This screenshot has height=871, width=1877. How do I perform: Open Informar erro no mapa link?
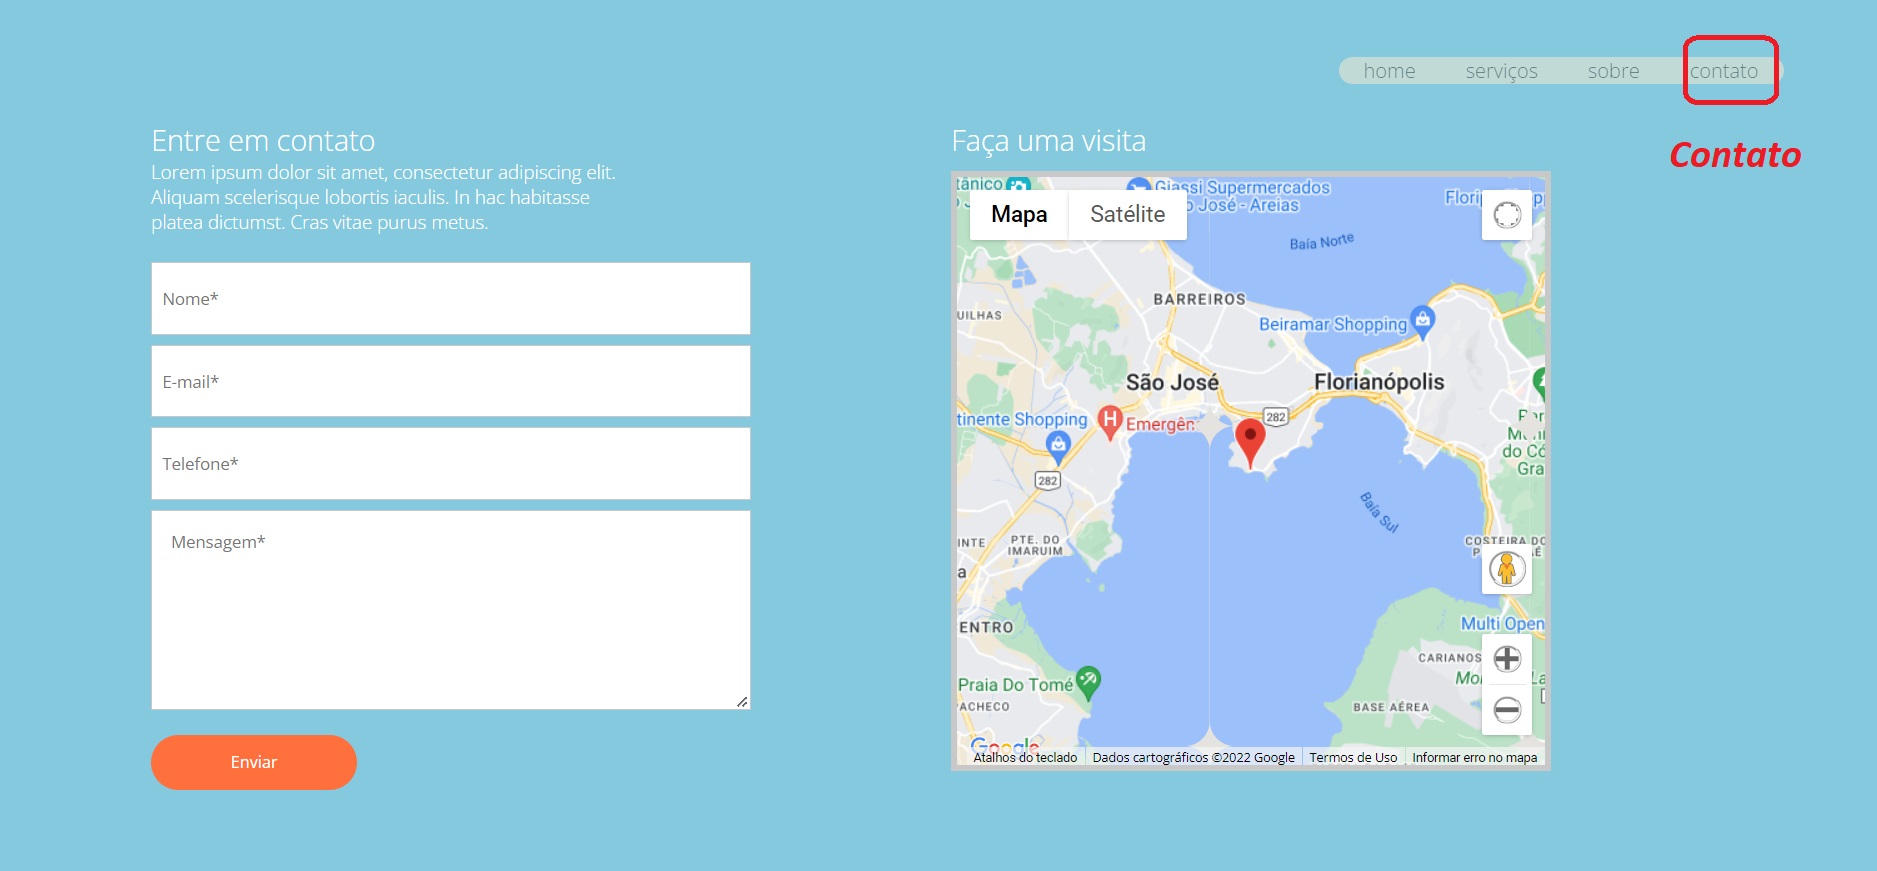click(1474, 757)
